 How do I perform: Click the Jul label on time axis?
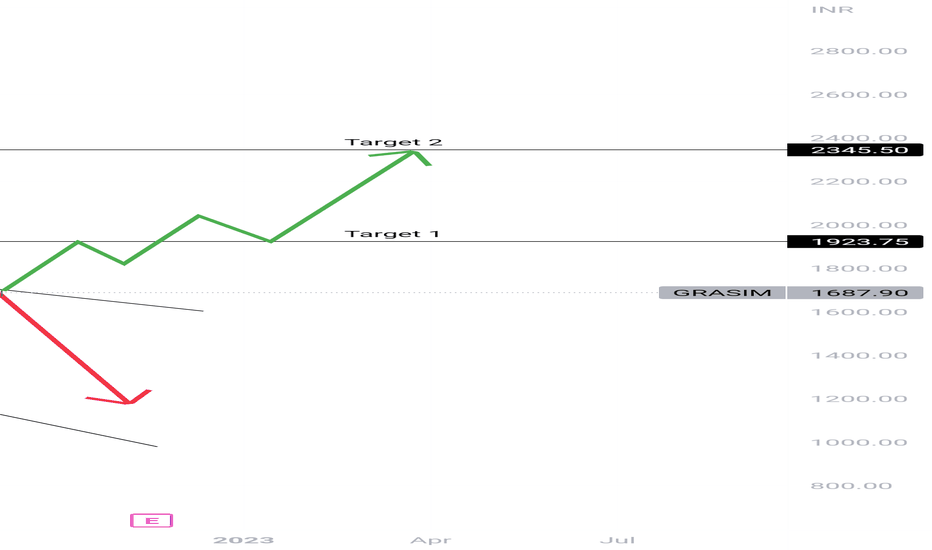pos(618,540)
